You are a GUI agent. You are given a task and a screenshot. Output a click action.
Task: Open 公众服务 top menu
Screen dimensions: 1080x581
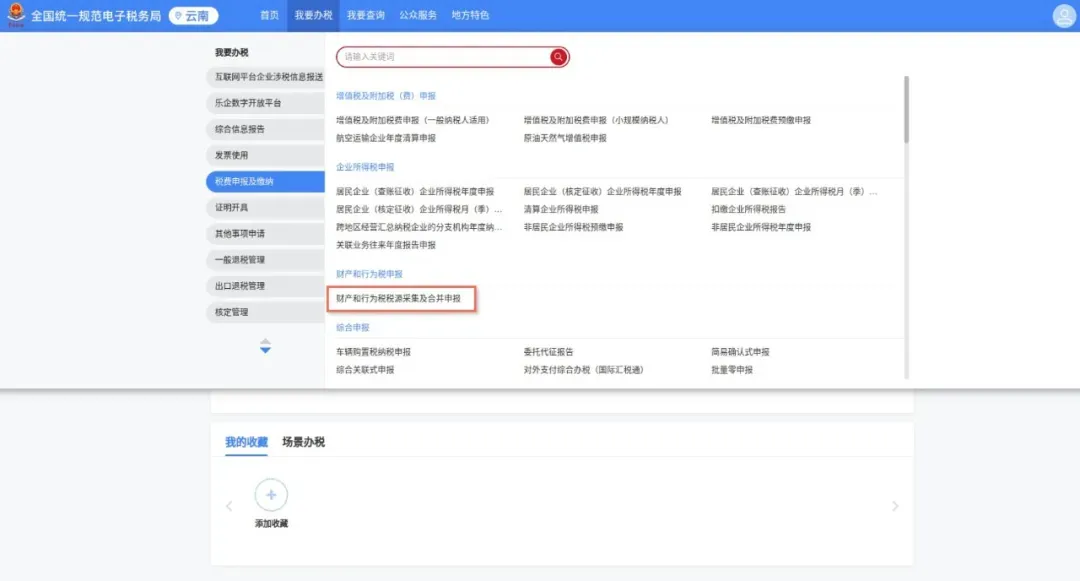point(418,15)
